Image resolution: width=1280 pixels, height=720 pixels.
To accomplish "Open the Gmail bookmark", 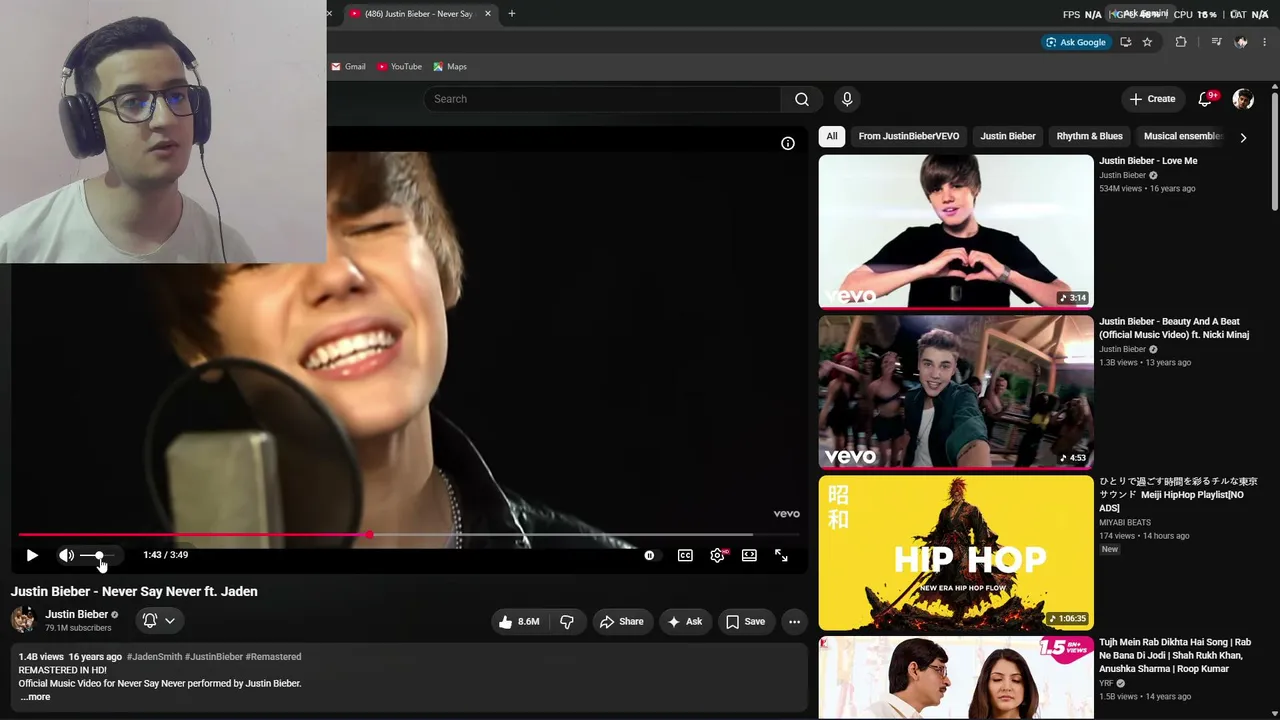I will (348, 67).
